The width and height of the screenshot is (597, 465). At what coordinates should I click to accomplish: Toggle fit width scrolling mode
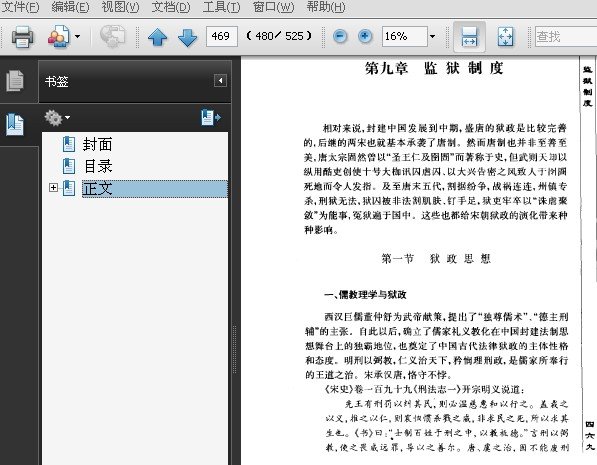tap(469, 37)
